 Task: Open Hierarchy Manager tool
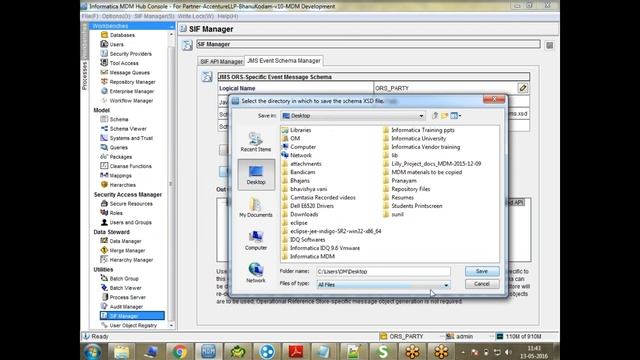[x=131, y=260]
